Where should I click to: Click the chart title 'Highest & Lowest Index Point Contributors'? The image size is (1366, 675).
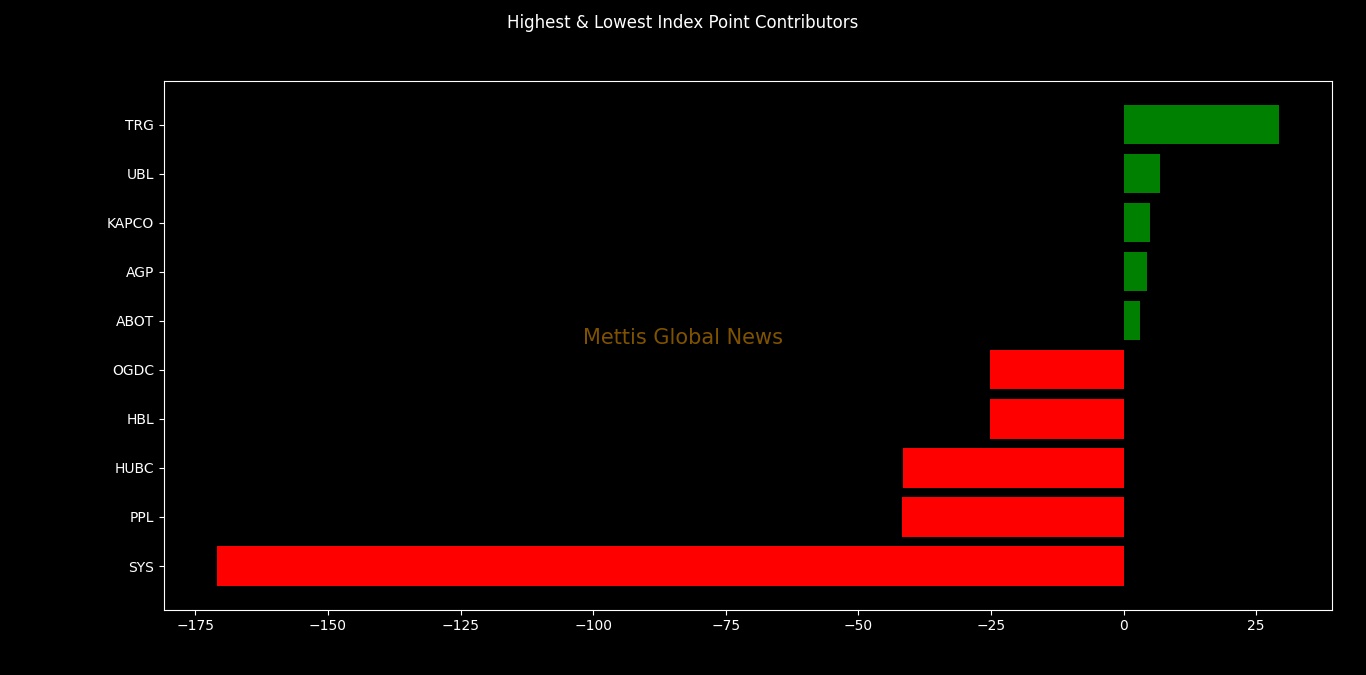(x=682, y=22)
